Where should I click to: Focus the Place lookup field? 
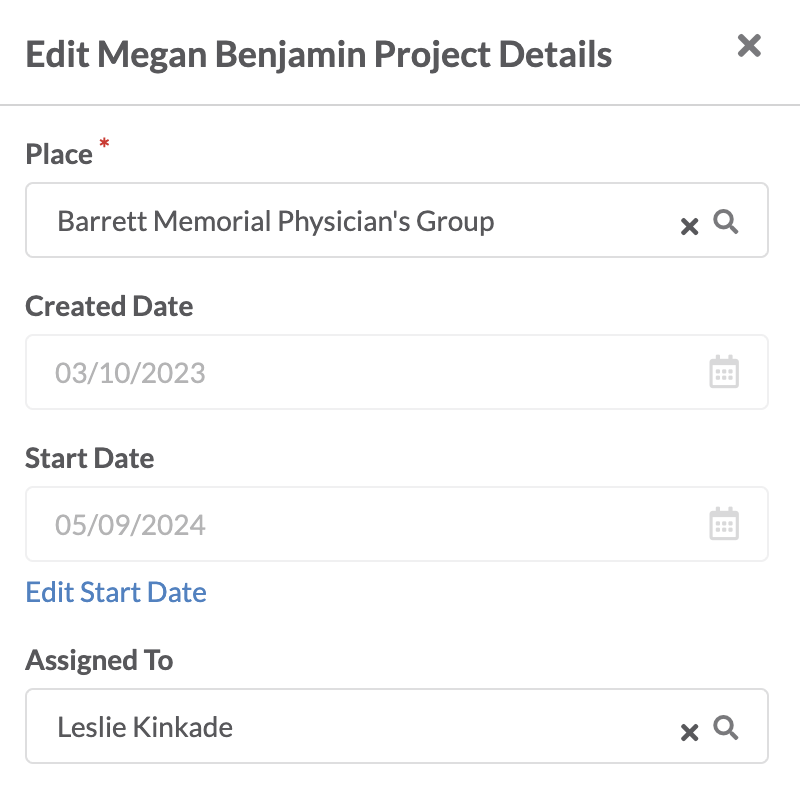[397, 220]
